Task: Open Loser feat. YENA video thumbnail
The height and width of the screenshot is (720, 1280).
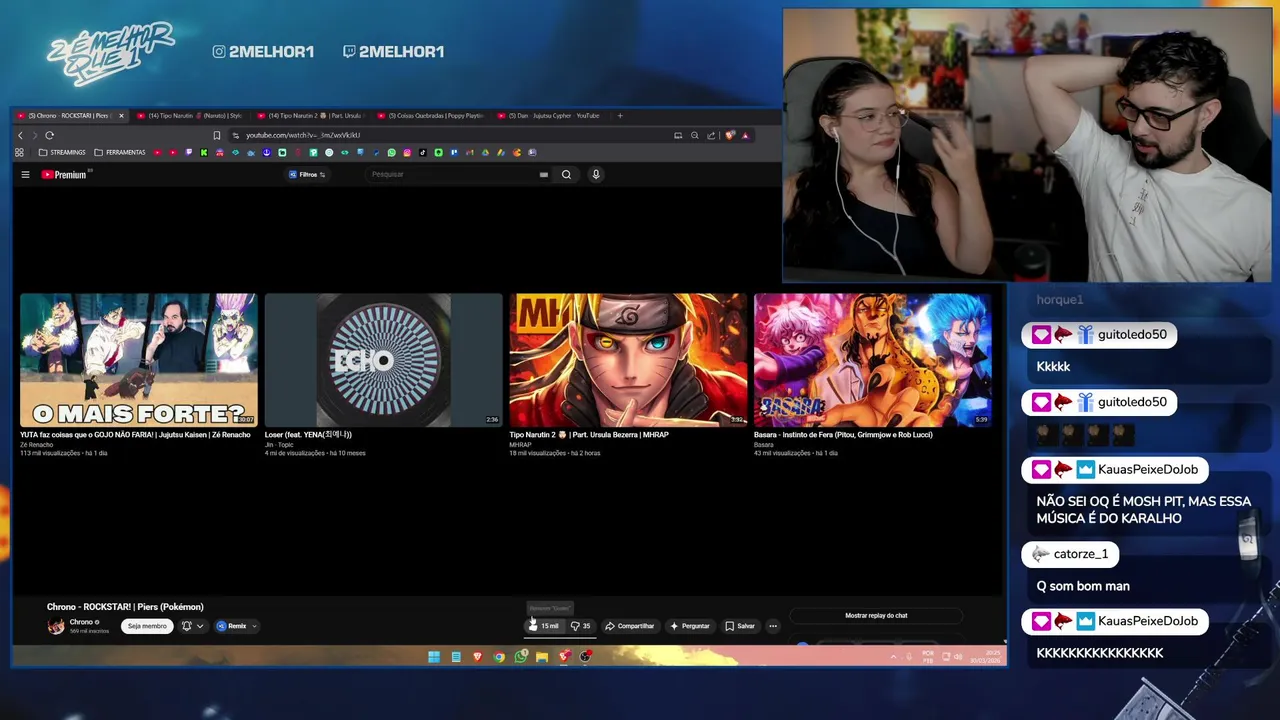Action: 383,360
